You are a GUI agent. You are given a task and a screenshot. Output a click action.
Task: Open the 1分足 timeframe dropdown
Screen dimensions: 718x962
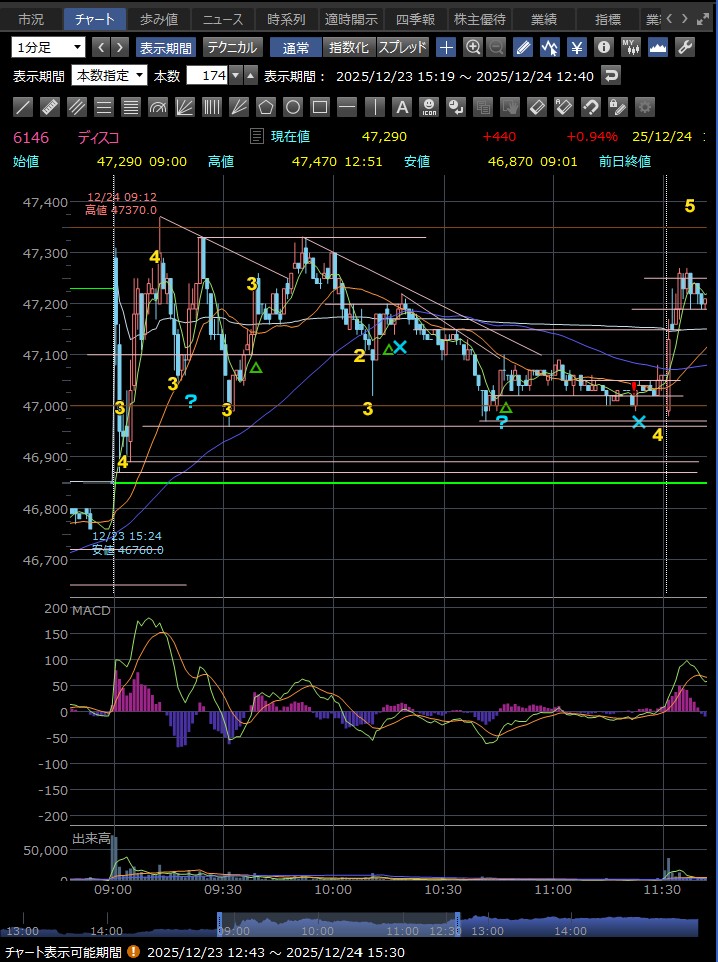click(49, 47)
